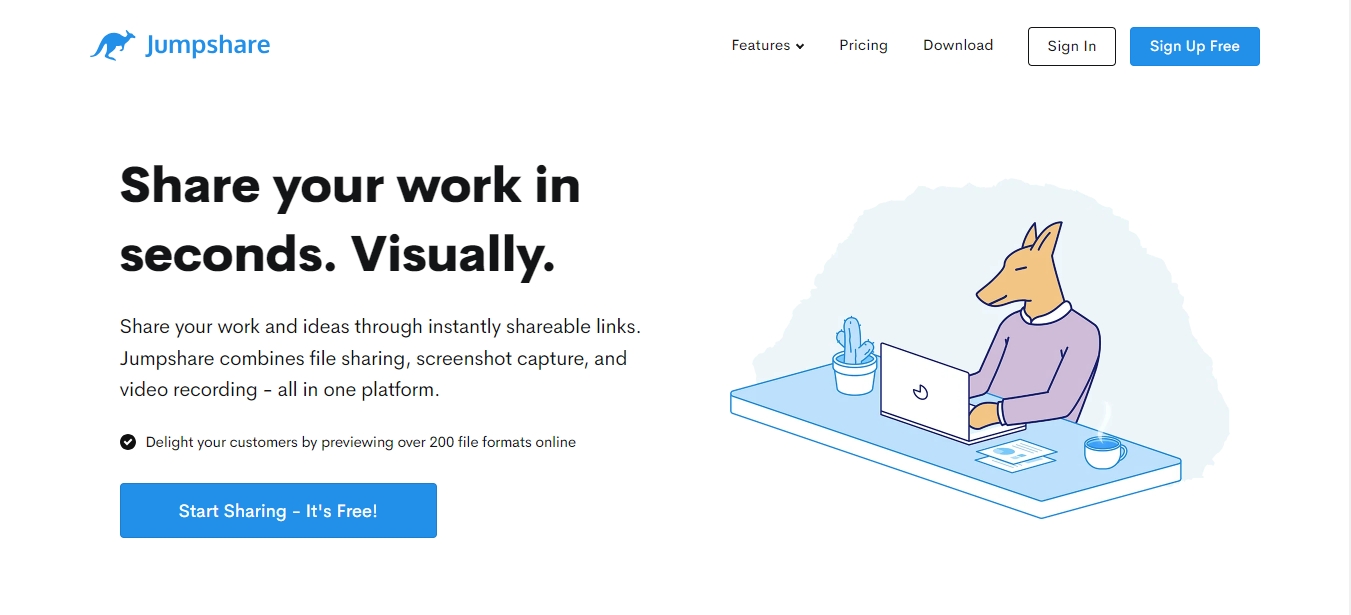Click the paragraph starting "Share your work and ideas"
Screen dimensions: 1351x615
[x=380, y=358]
